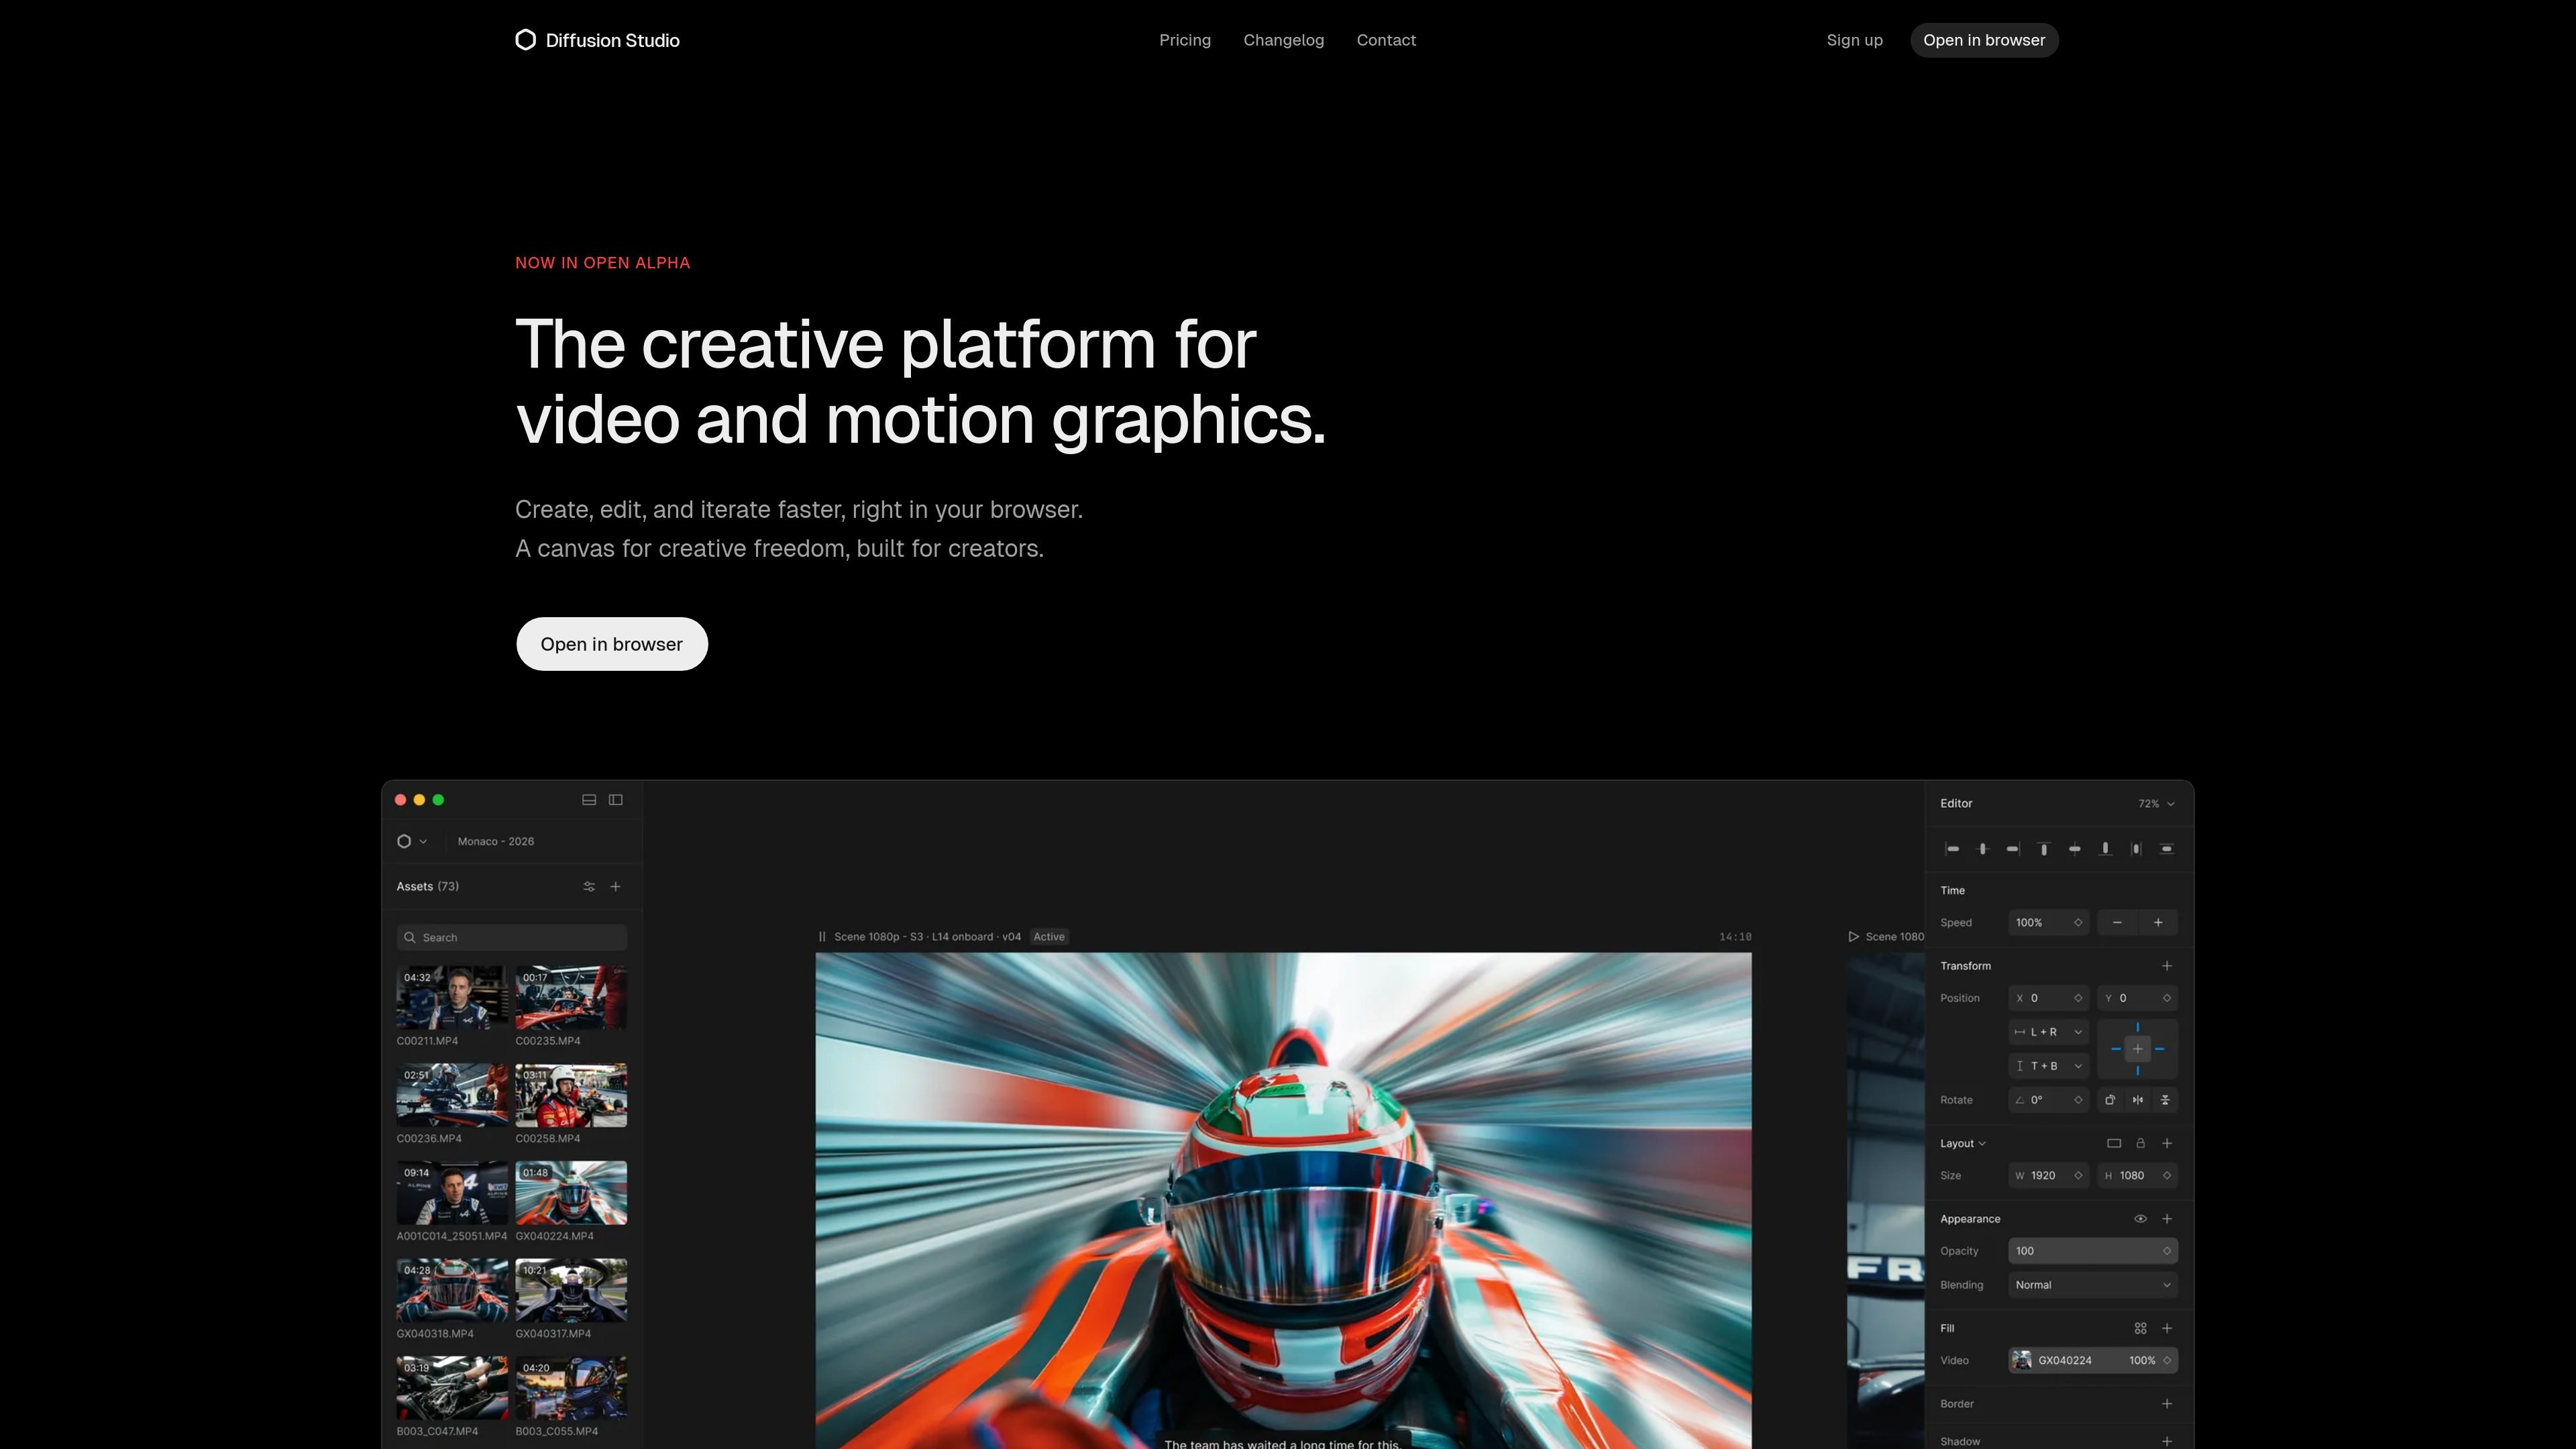Go to the Changelog page
The width and height of the screenshot is (2576, 1449).
point(1283,40)
